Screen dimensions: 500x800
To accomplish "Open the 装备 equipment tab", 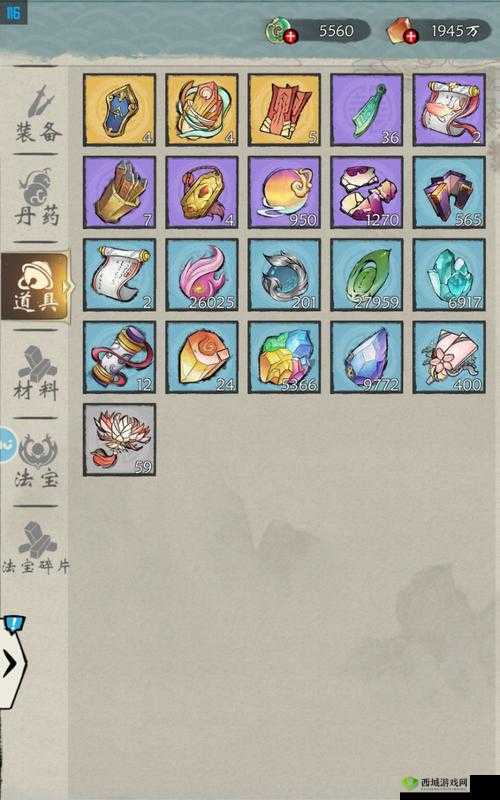I will [x=36, y=113].
